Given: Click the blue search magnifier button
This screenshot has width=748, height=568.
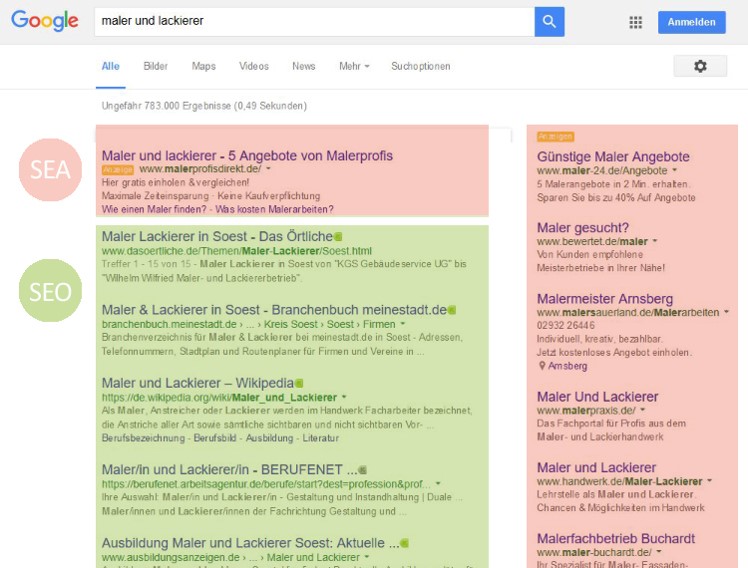Looking at the screenshot, I should click(x=549, y=21).
